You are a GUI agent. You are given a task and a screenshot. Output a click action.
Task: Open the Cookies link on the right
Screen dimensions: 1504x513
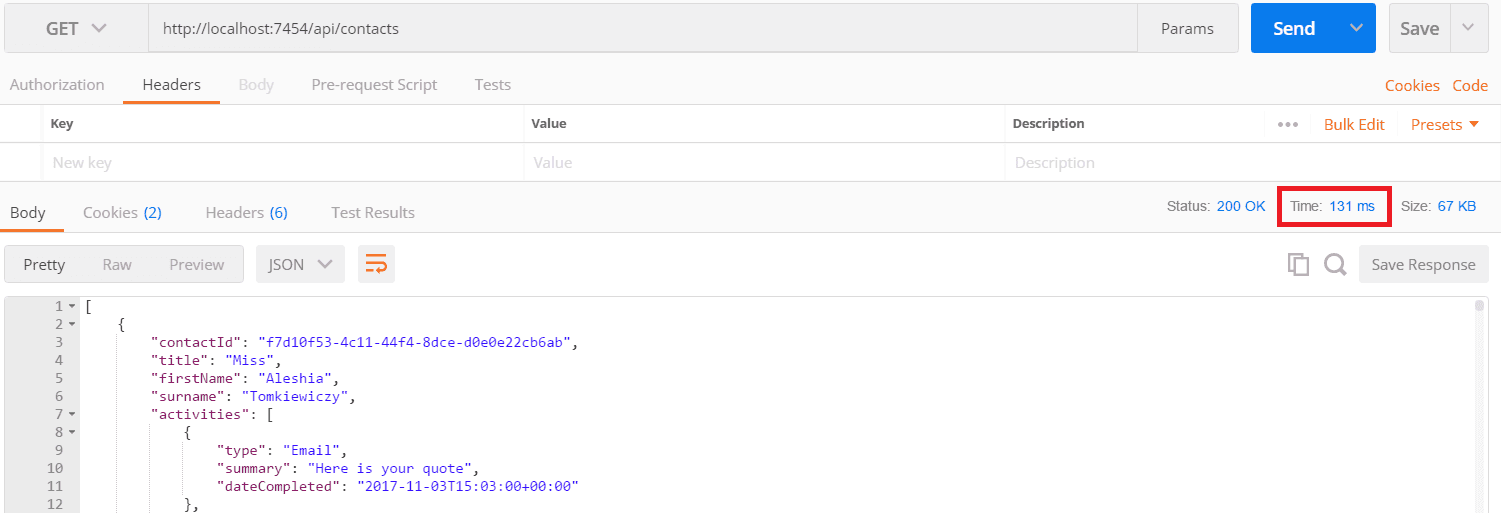(x=1412, y=86)
